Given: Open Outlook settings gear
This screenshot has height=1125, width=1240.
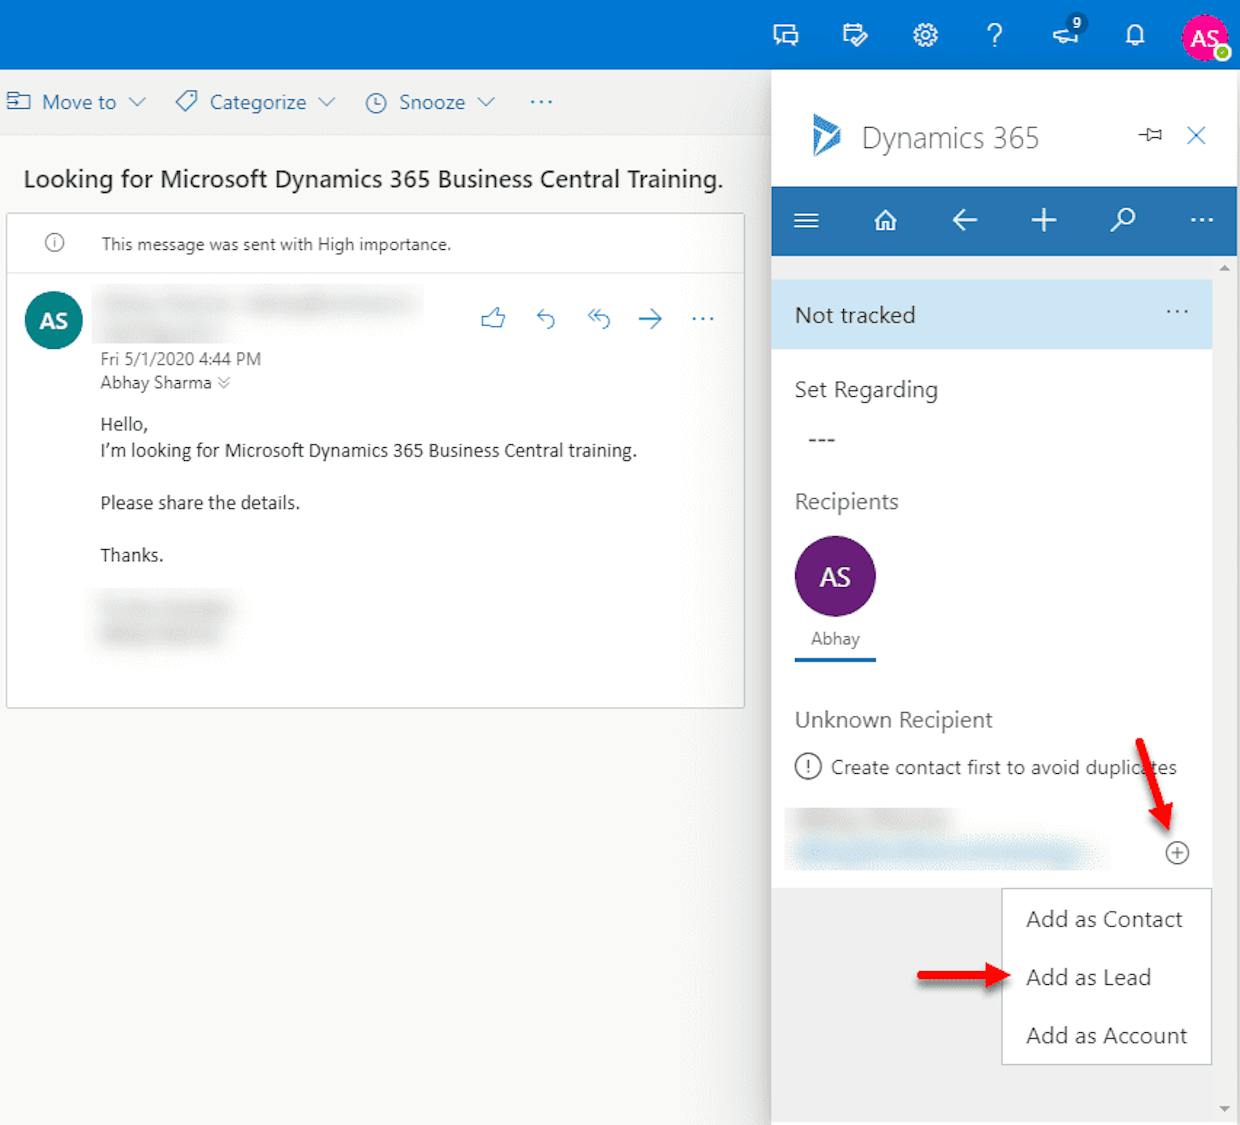Looking at the screenshot, I should [x=925, y=36].
